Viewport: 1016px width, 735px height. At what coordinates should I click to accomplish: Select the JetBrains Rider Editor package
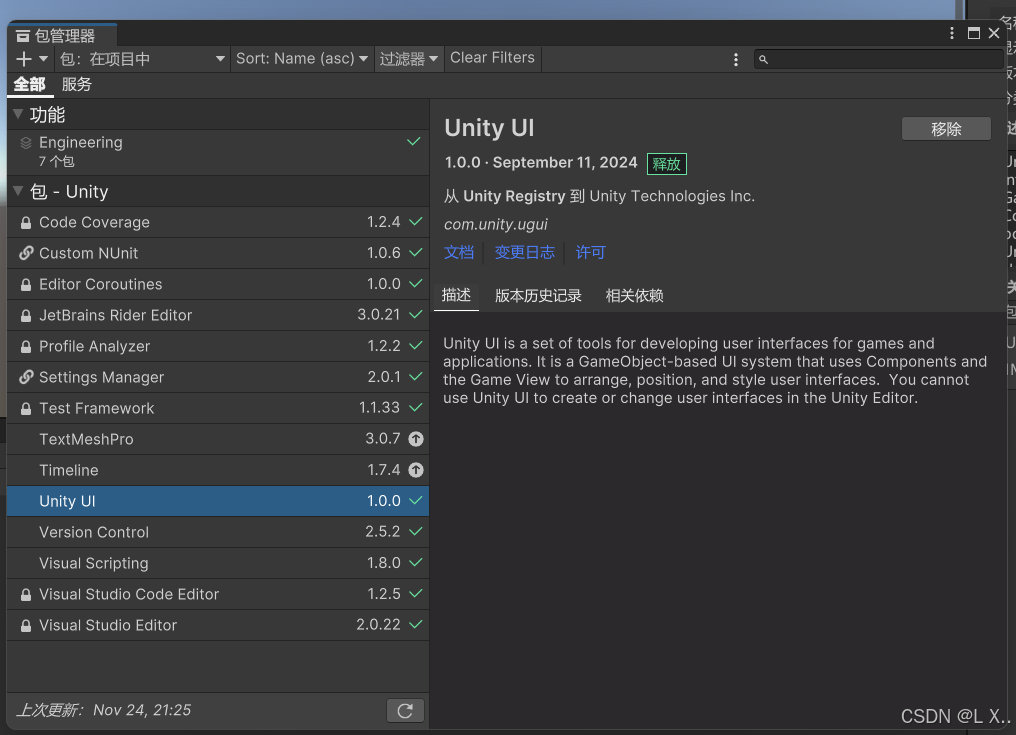(x=218, y=316)
